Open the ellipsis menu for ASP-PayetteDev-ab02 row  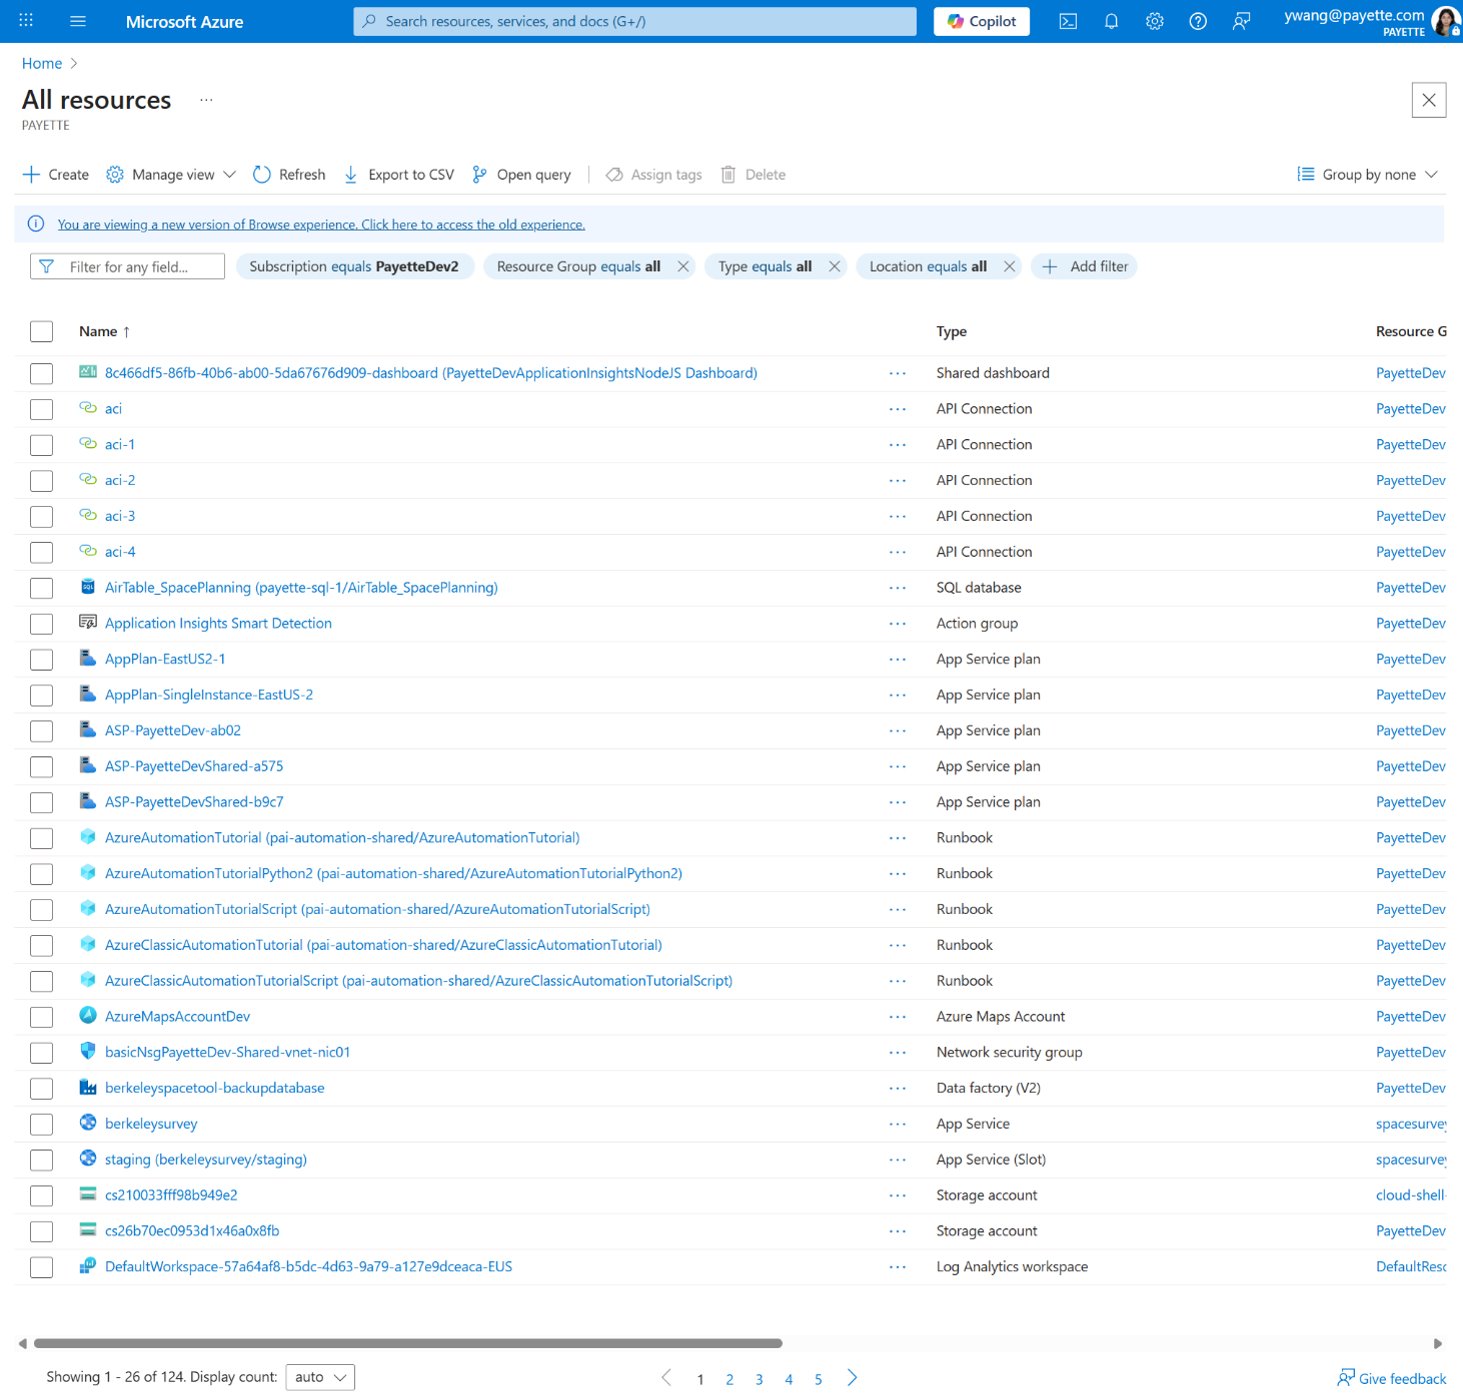pyautogui.click(x=898, y=731)
